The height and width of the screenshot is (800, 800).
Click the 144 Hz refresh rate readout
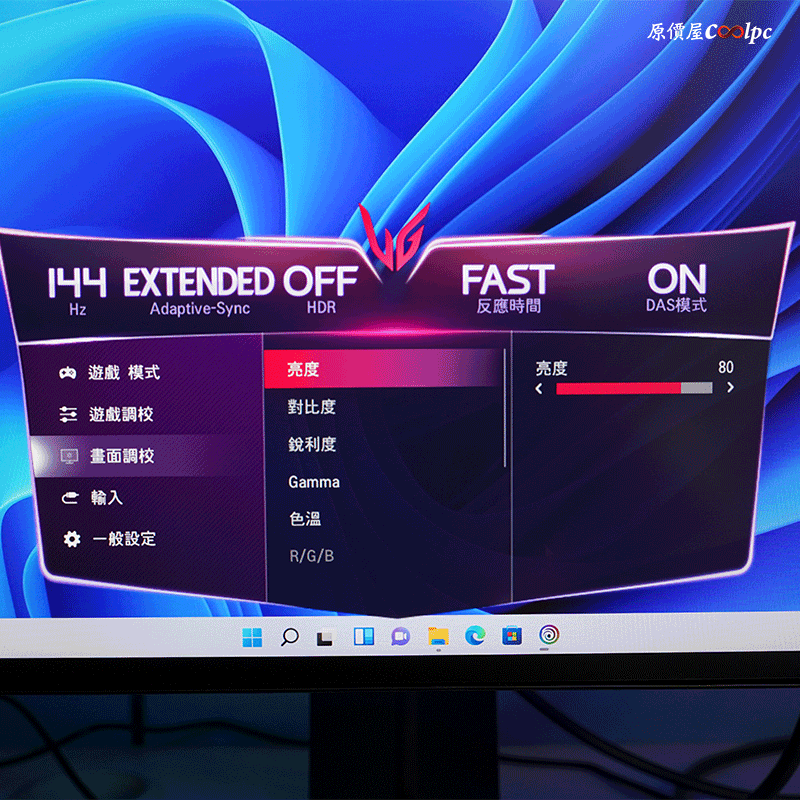(x=78, y=291)
